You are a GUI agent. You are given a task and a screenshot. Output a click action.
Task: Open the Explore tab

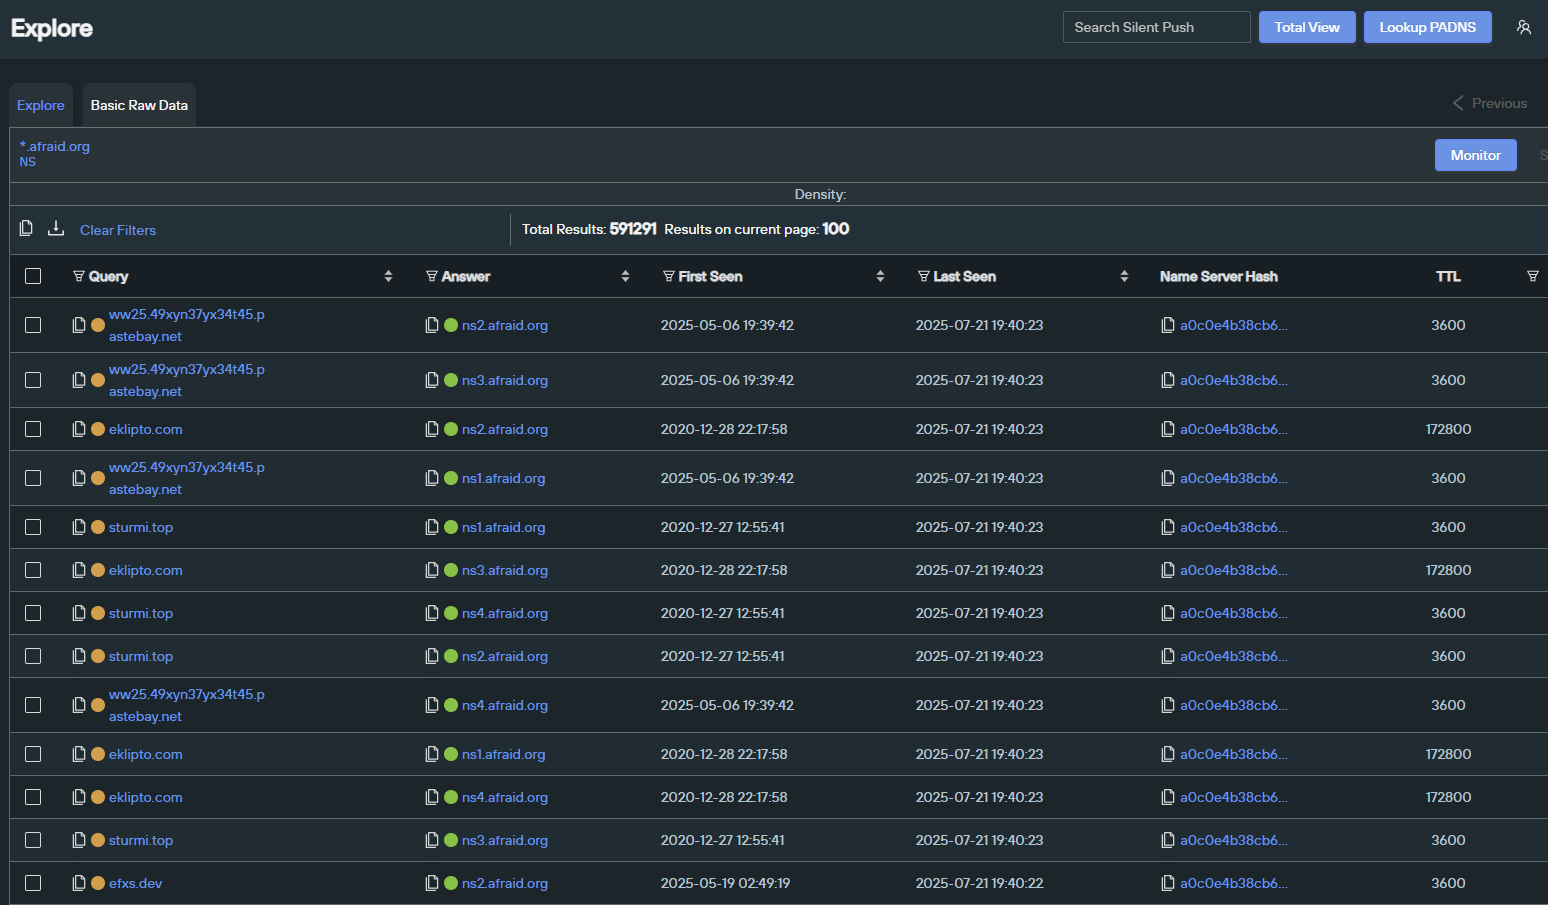pos(41,105)
